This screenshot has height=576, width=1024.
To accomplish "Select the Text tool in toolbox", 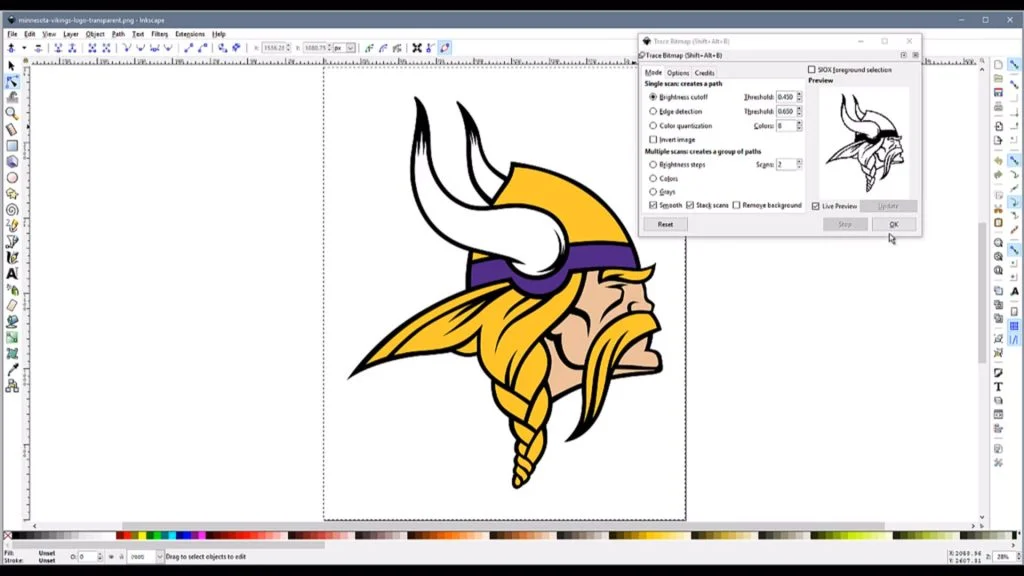I will pyautogui.click(x=12, y=273).
